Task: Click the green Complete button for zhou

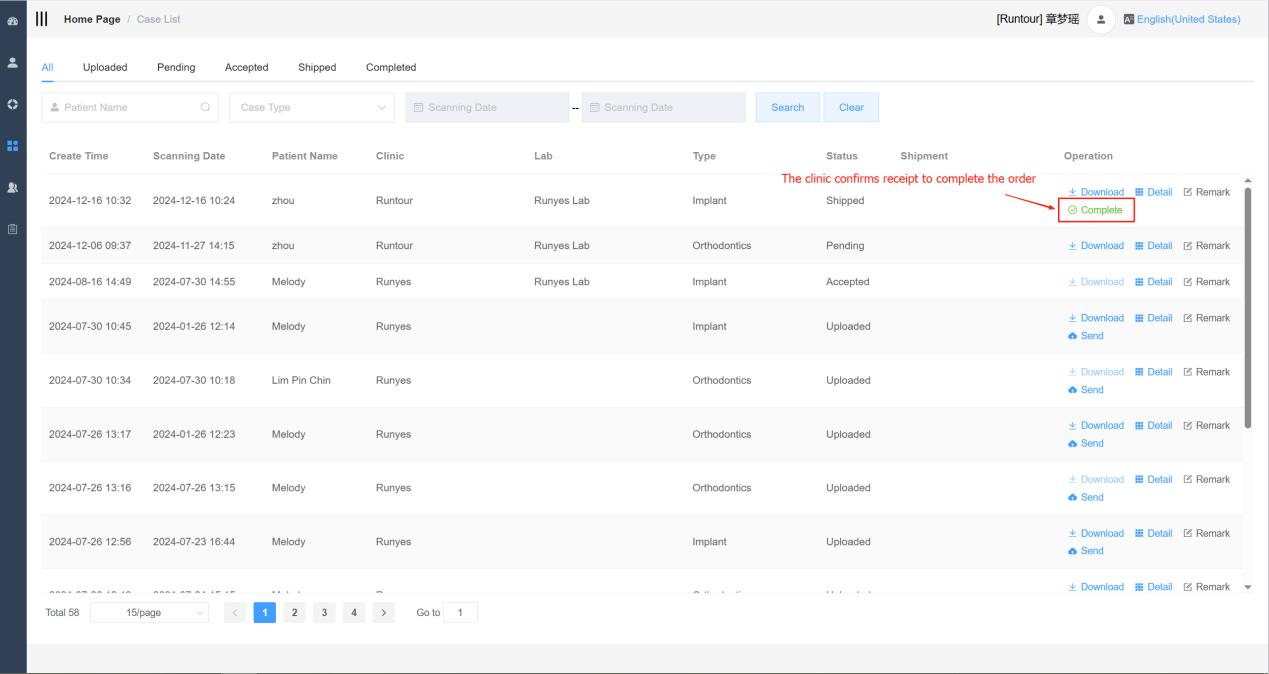Action: [1095, 210]
